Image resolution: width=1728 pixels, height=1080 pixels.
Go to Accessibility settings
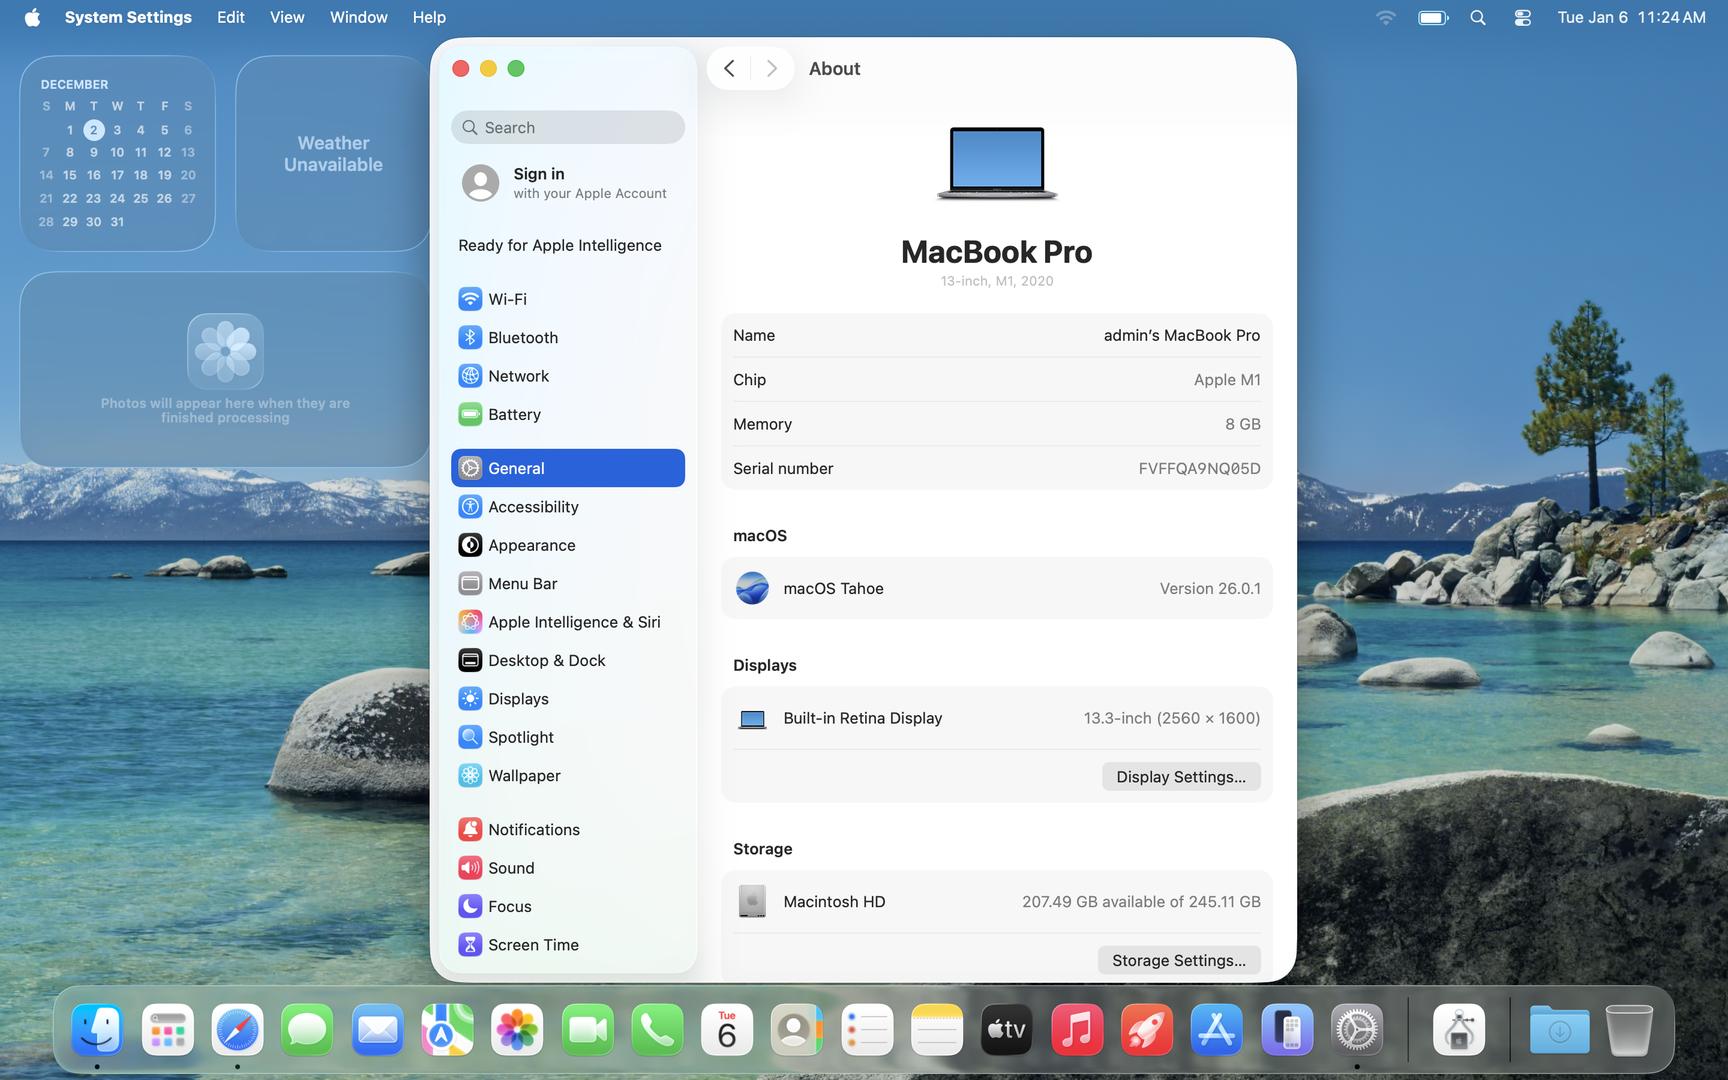pos(532,507)
